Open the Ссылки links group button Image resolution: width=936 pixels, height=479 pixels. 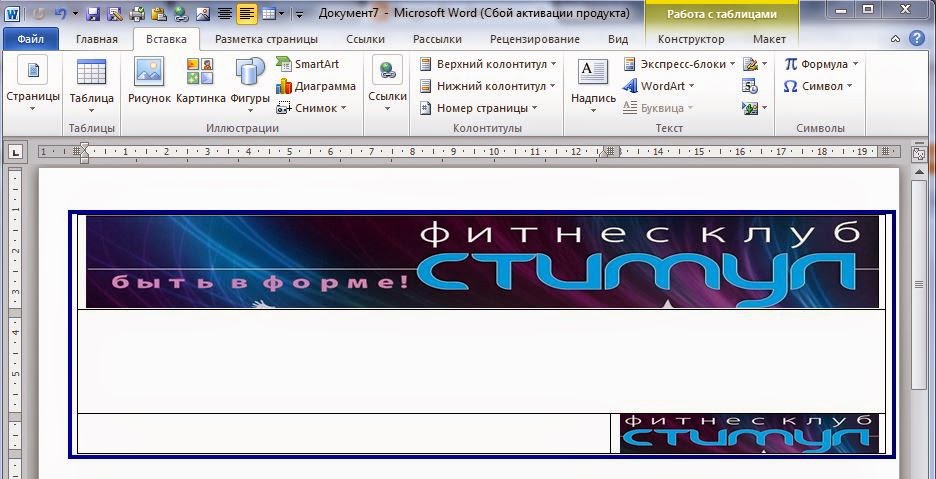tap(387, 85)
